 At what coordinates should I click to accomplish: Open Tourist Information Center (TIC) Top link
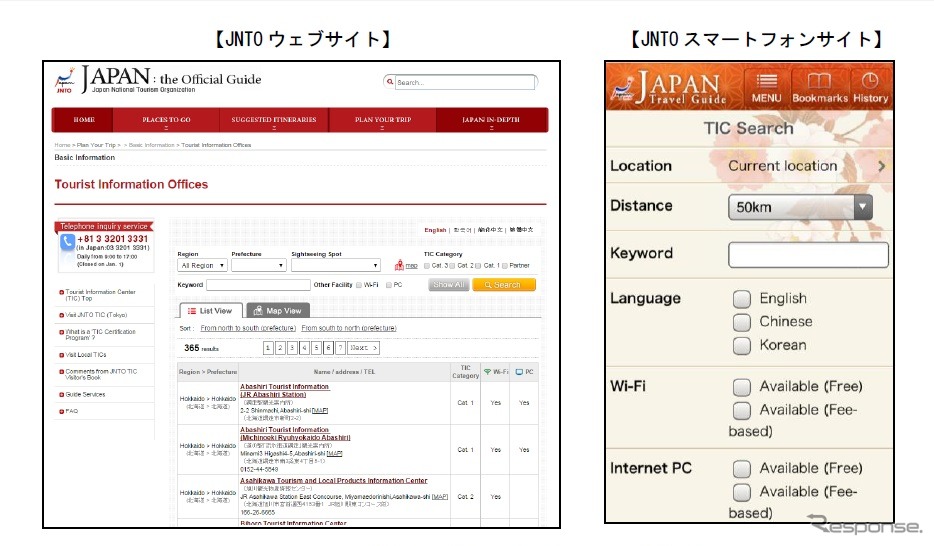tap(100, 295)
